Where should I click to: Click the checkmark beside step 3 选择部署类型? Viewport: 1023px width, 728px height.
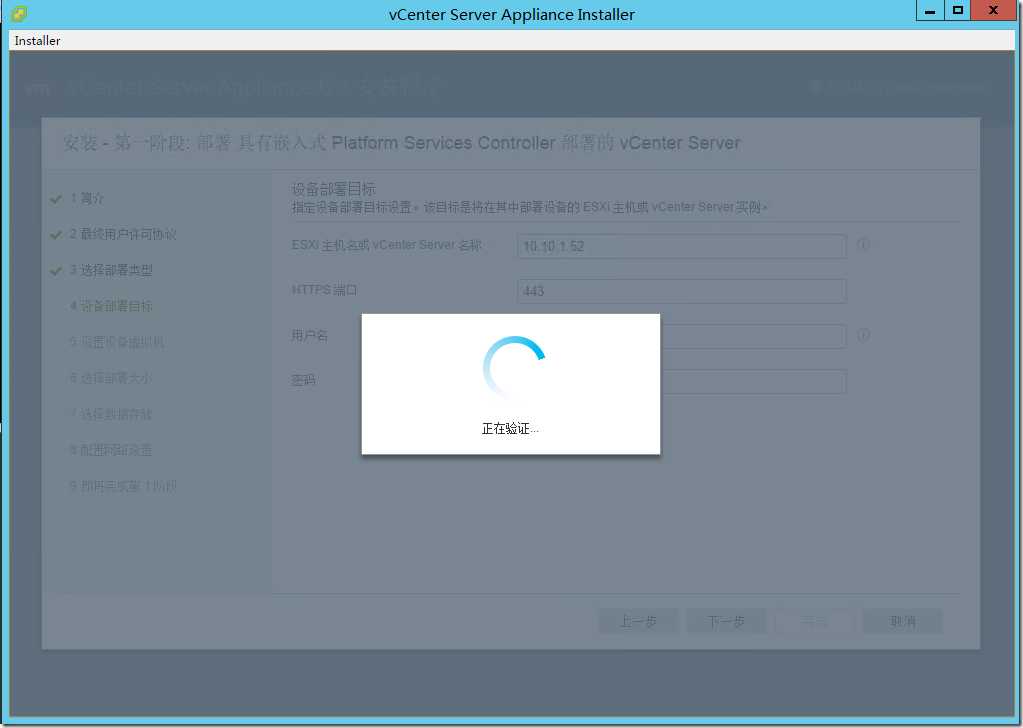tap(56, 271)
